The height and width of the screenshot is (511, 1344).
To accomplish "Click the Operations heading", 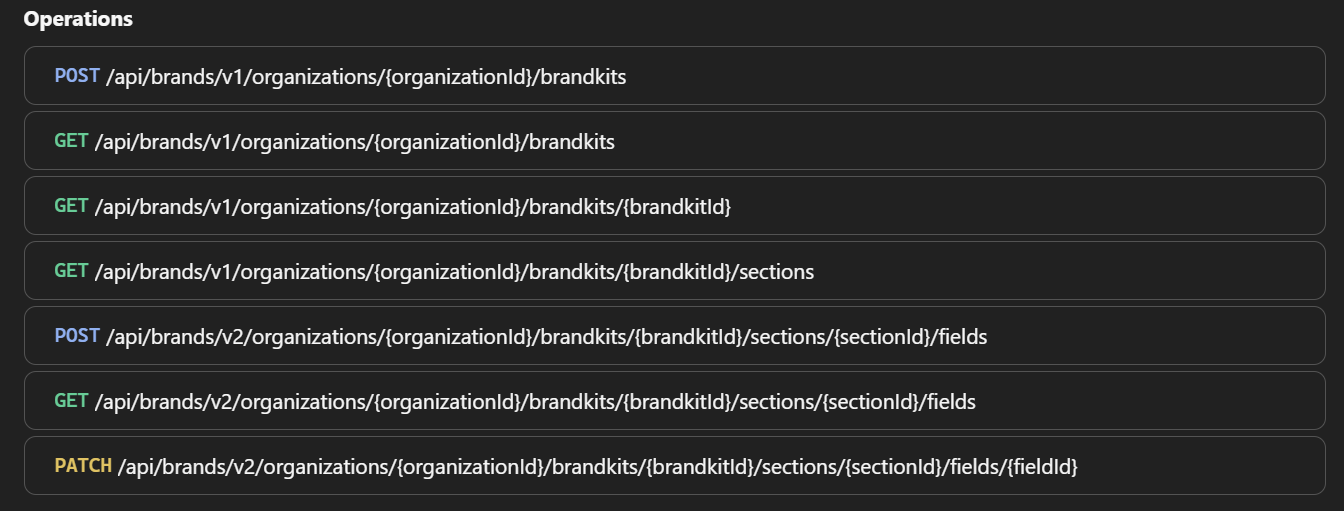I will pos(78,19).
